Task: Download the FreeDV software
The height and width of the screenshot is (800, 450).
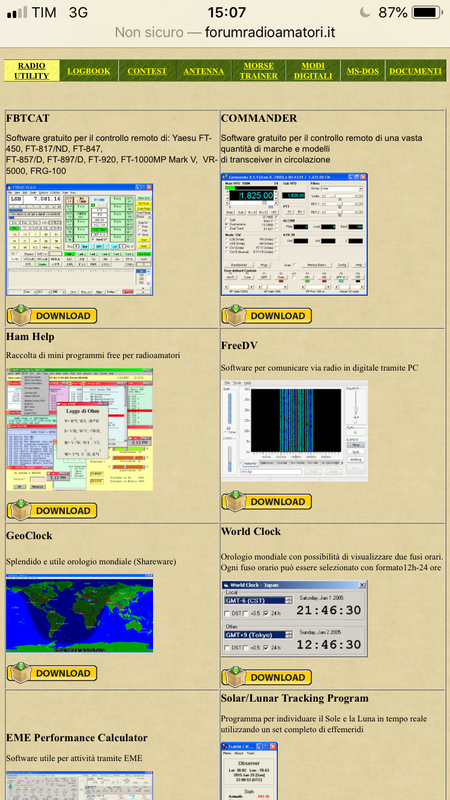Action: click(266, 501)
